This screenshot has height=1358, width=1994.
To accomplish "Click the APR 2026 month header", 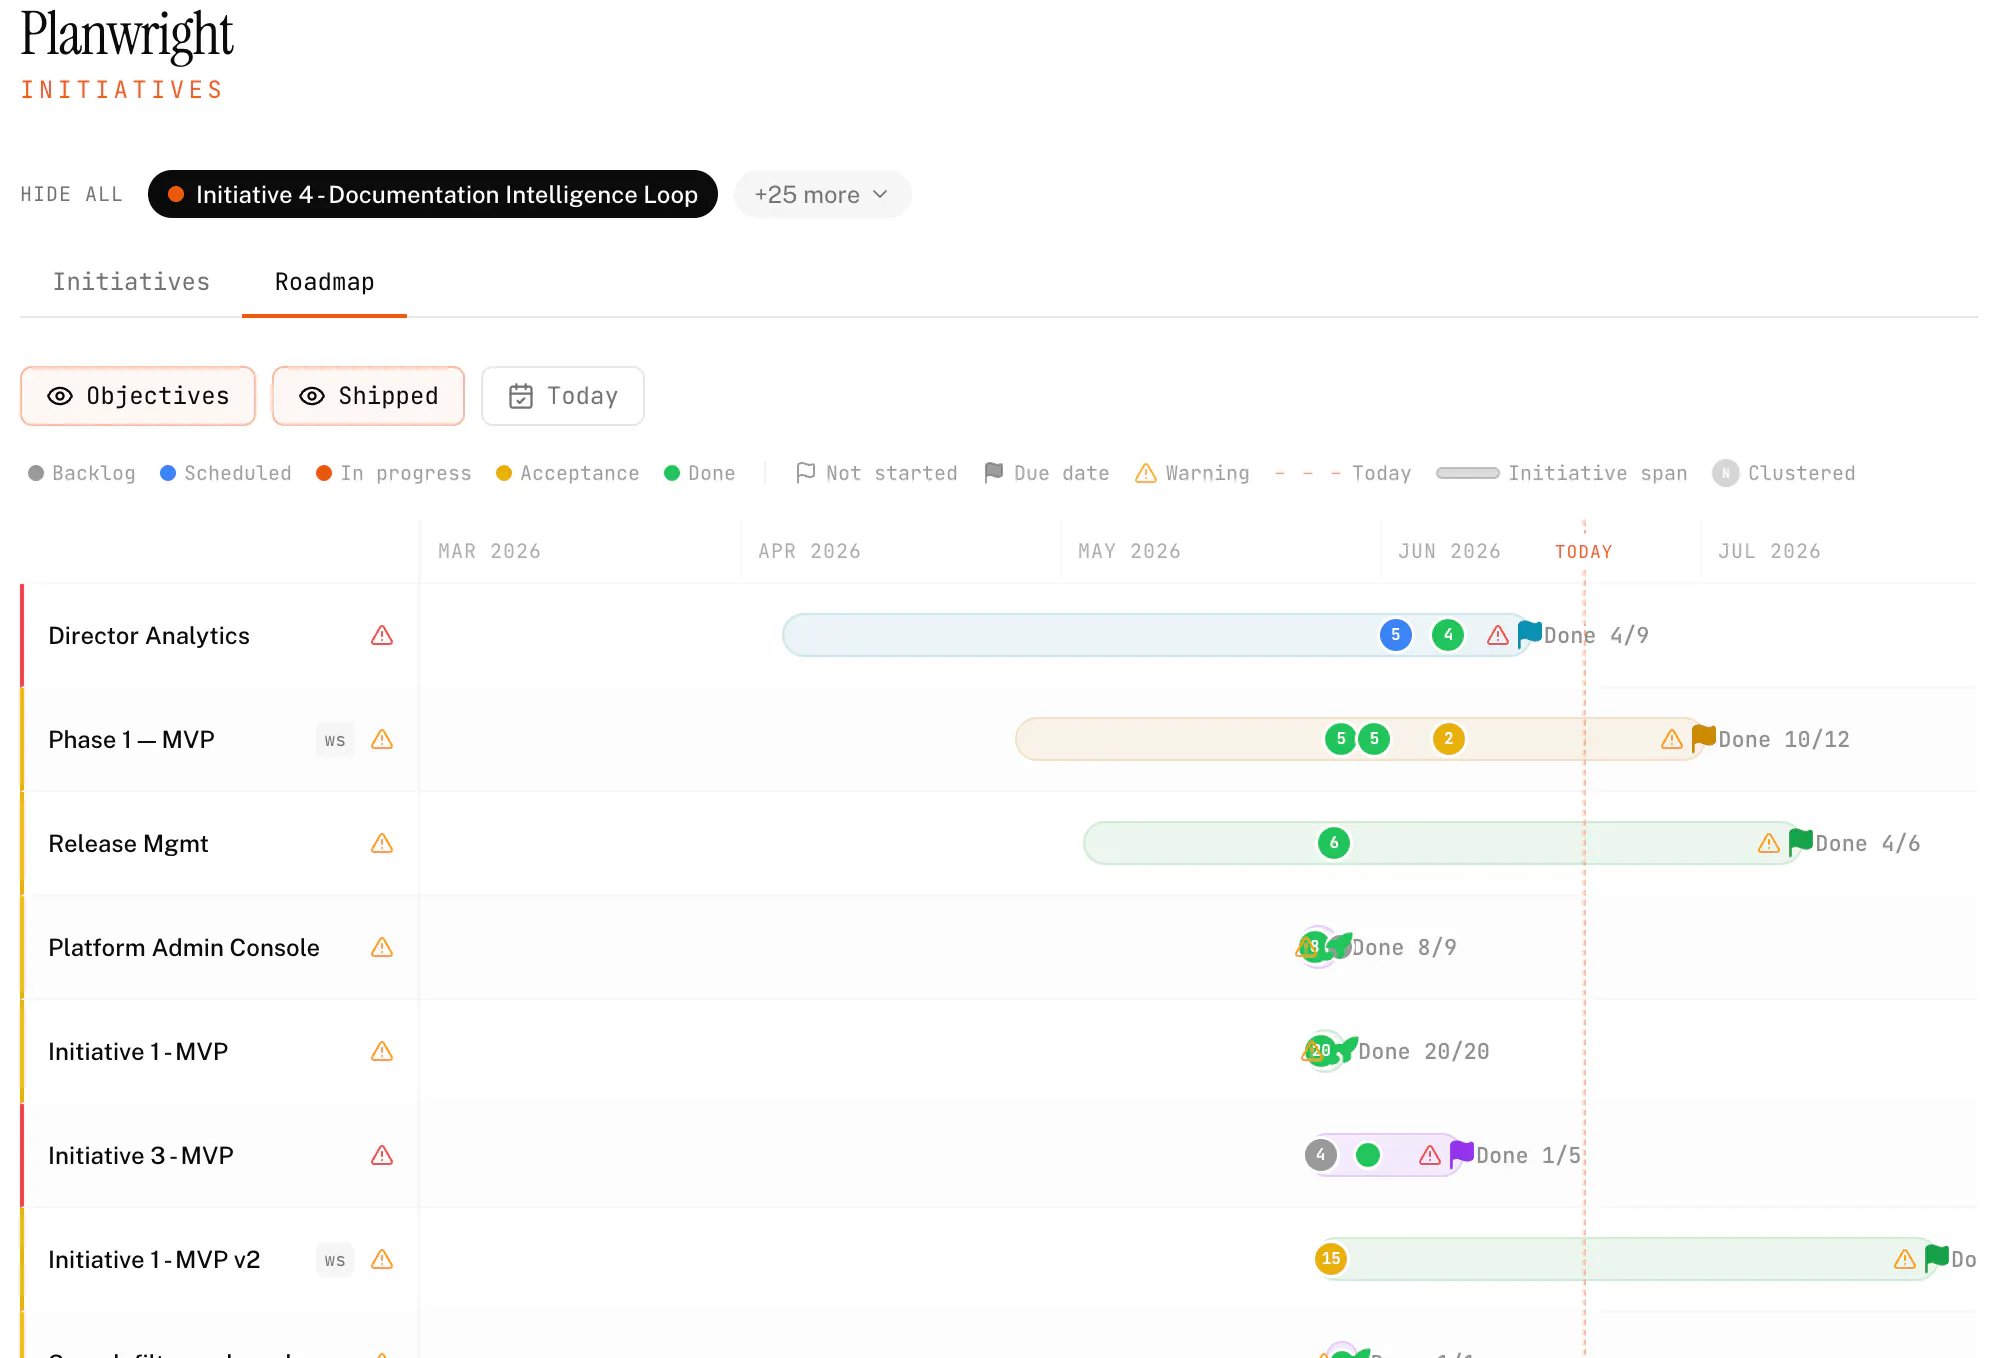I will pyautogui.click(x=809, y=552).
